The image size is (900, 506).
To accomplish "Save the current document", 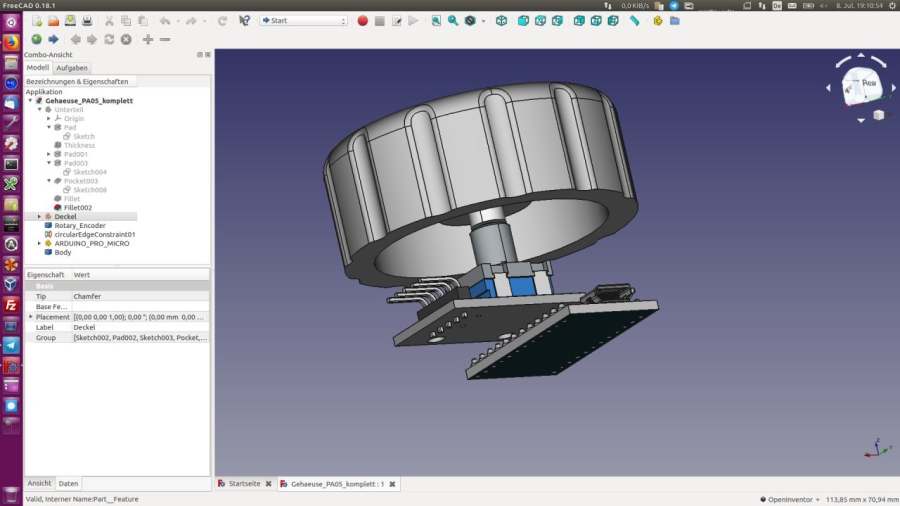I will pos(70,21).
